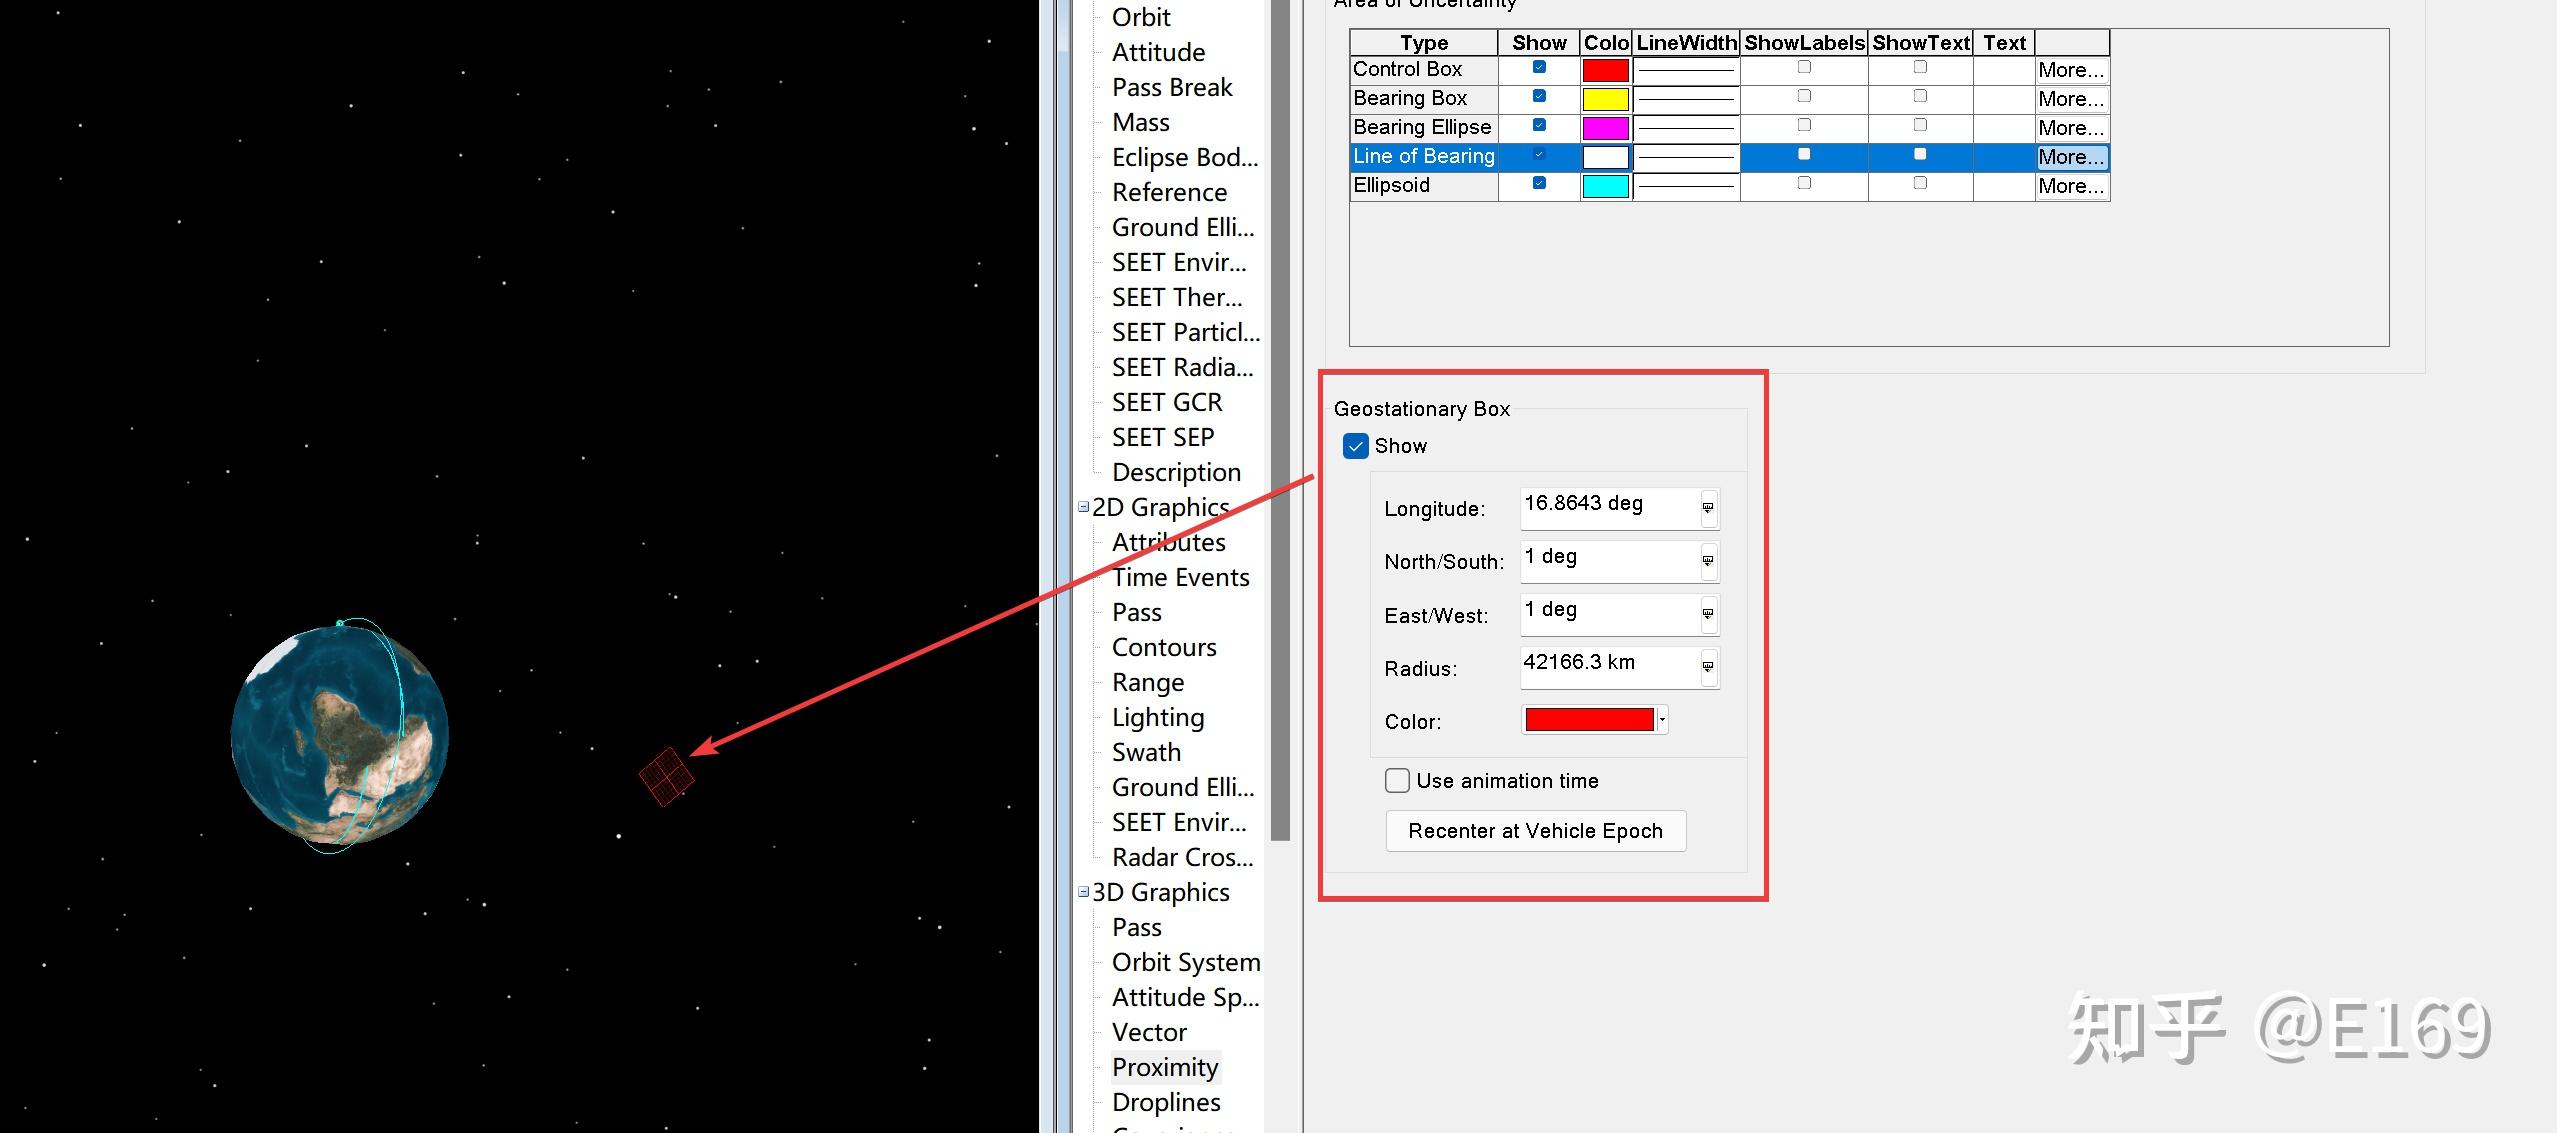The width and height of the screenshot is (2557, 1133).
Task: Open the Geostationary Box color dropdown
Action: point(1662,720)
